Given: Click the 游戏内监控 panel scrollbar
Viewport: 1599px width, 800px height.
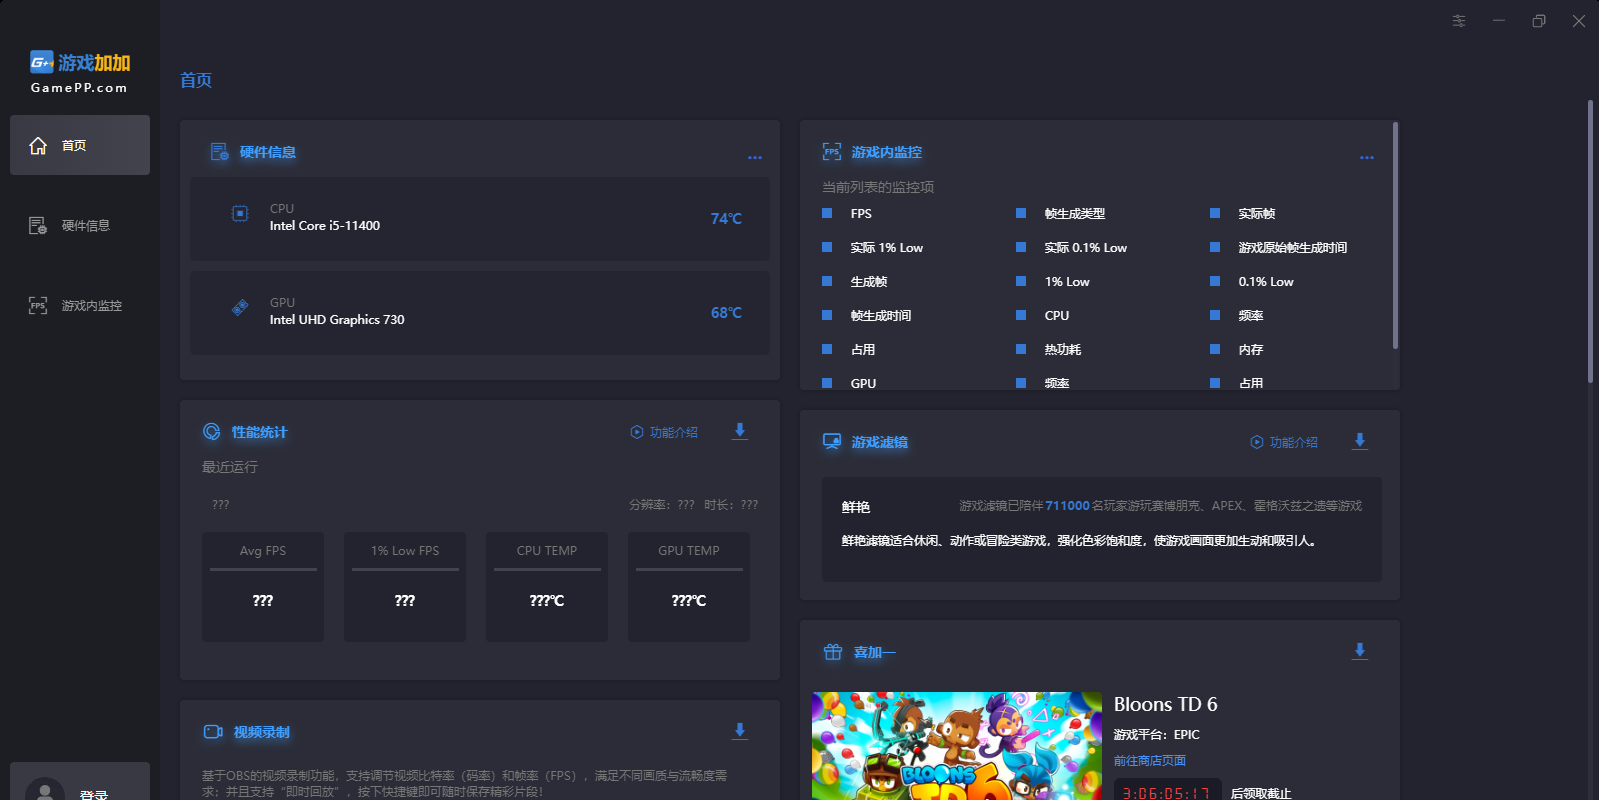Looking at the screenshot, I should (1395, 236).
